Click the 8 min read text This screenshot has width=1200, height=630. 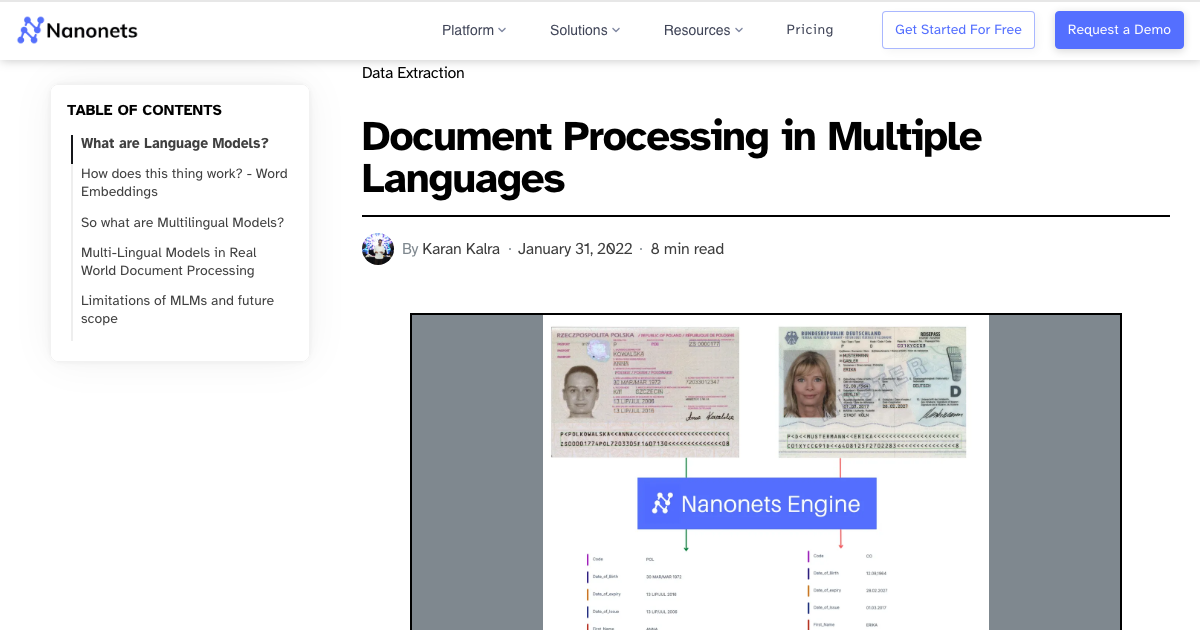tap(687, 249)
